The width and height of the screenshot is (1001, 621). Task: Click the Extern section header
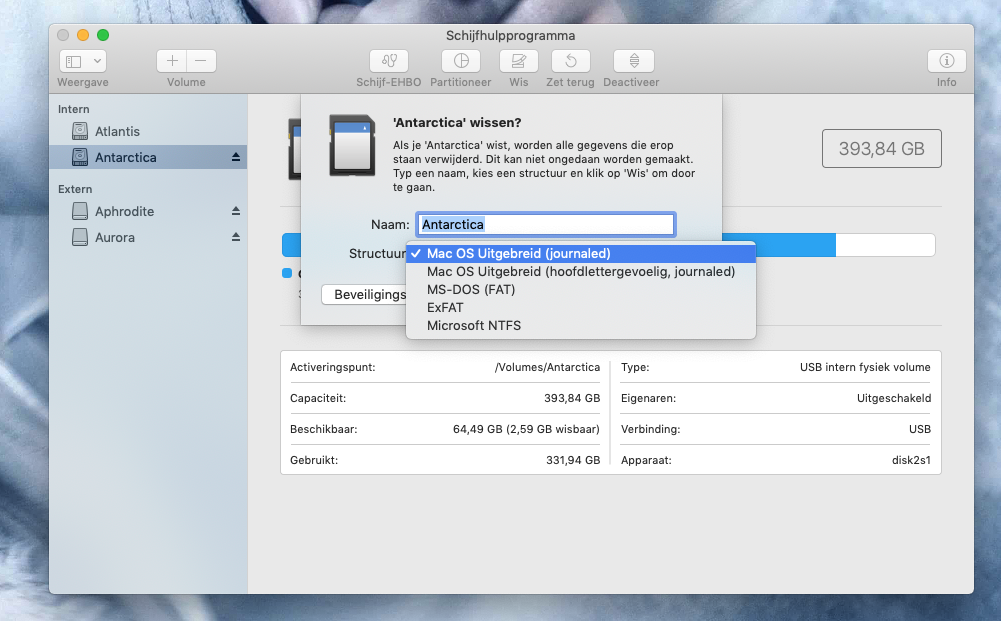(75, 189)
